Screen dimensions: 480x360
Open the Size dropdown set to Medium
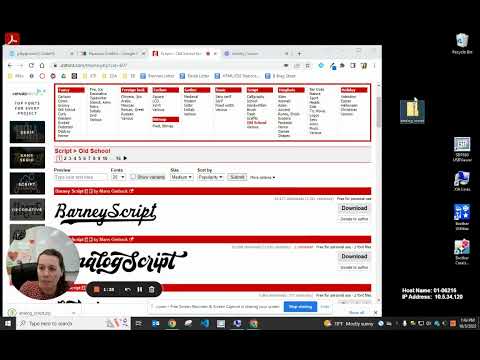tap(182, 177)
